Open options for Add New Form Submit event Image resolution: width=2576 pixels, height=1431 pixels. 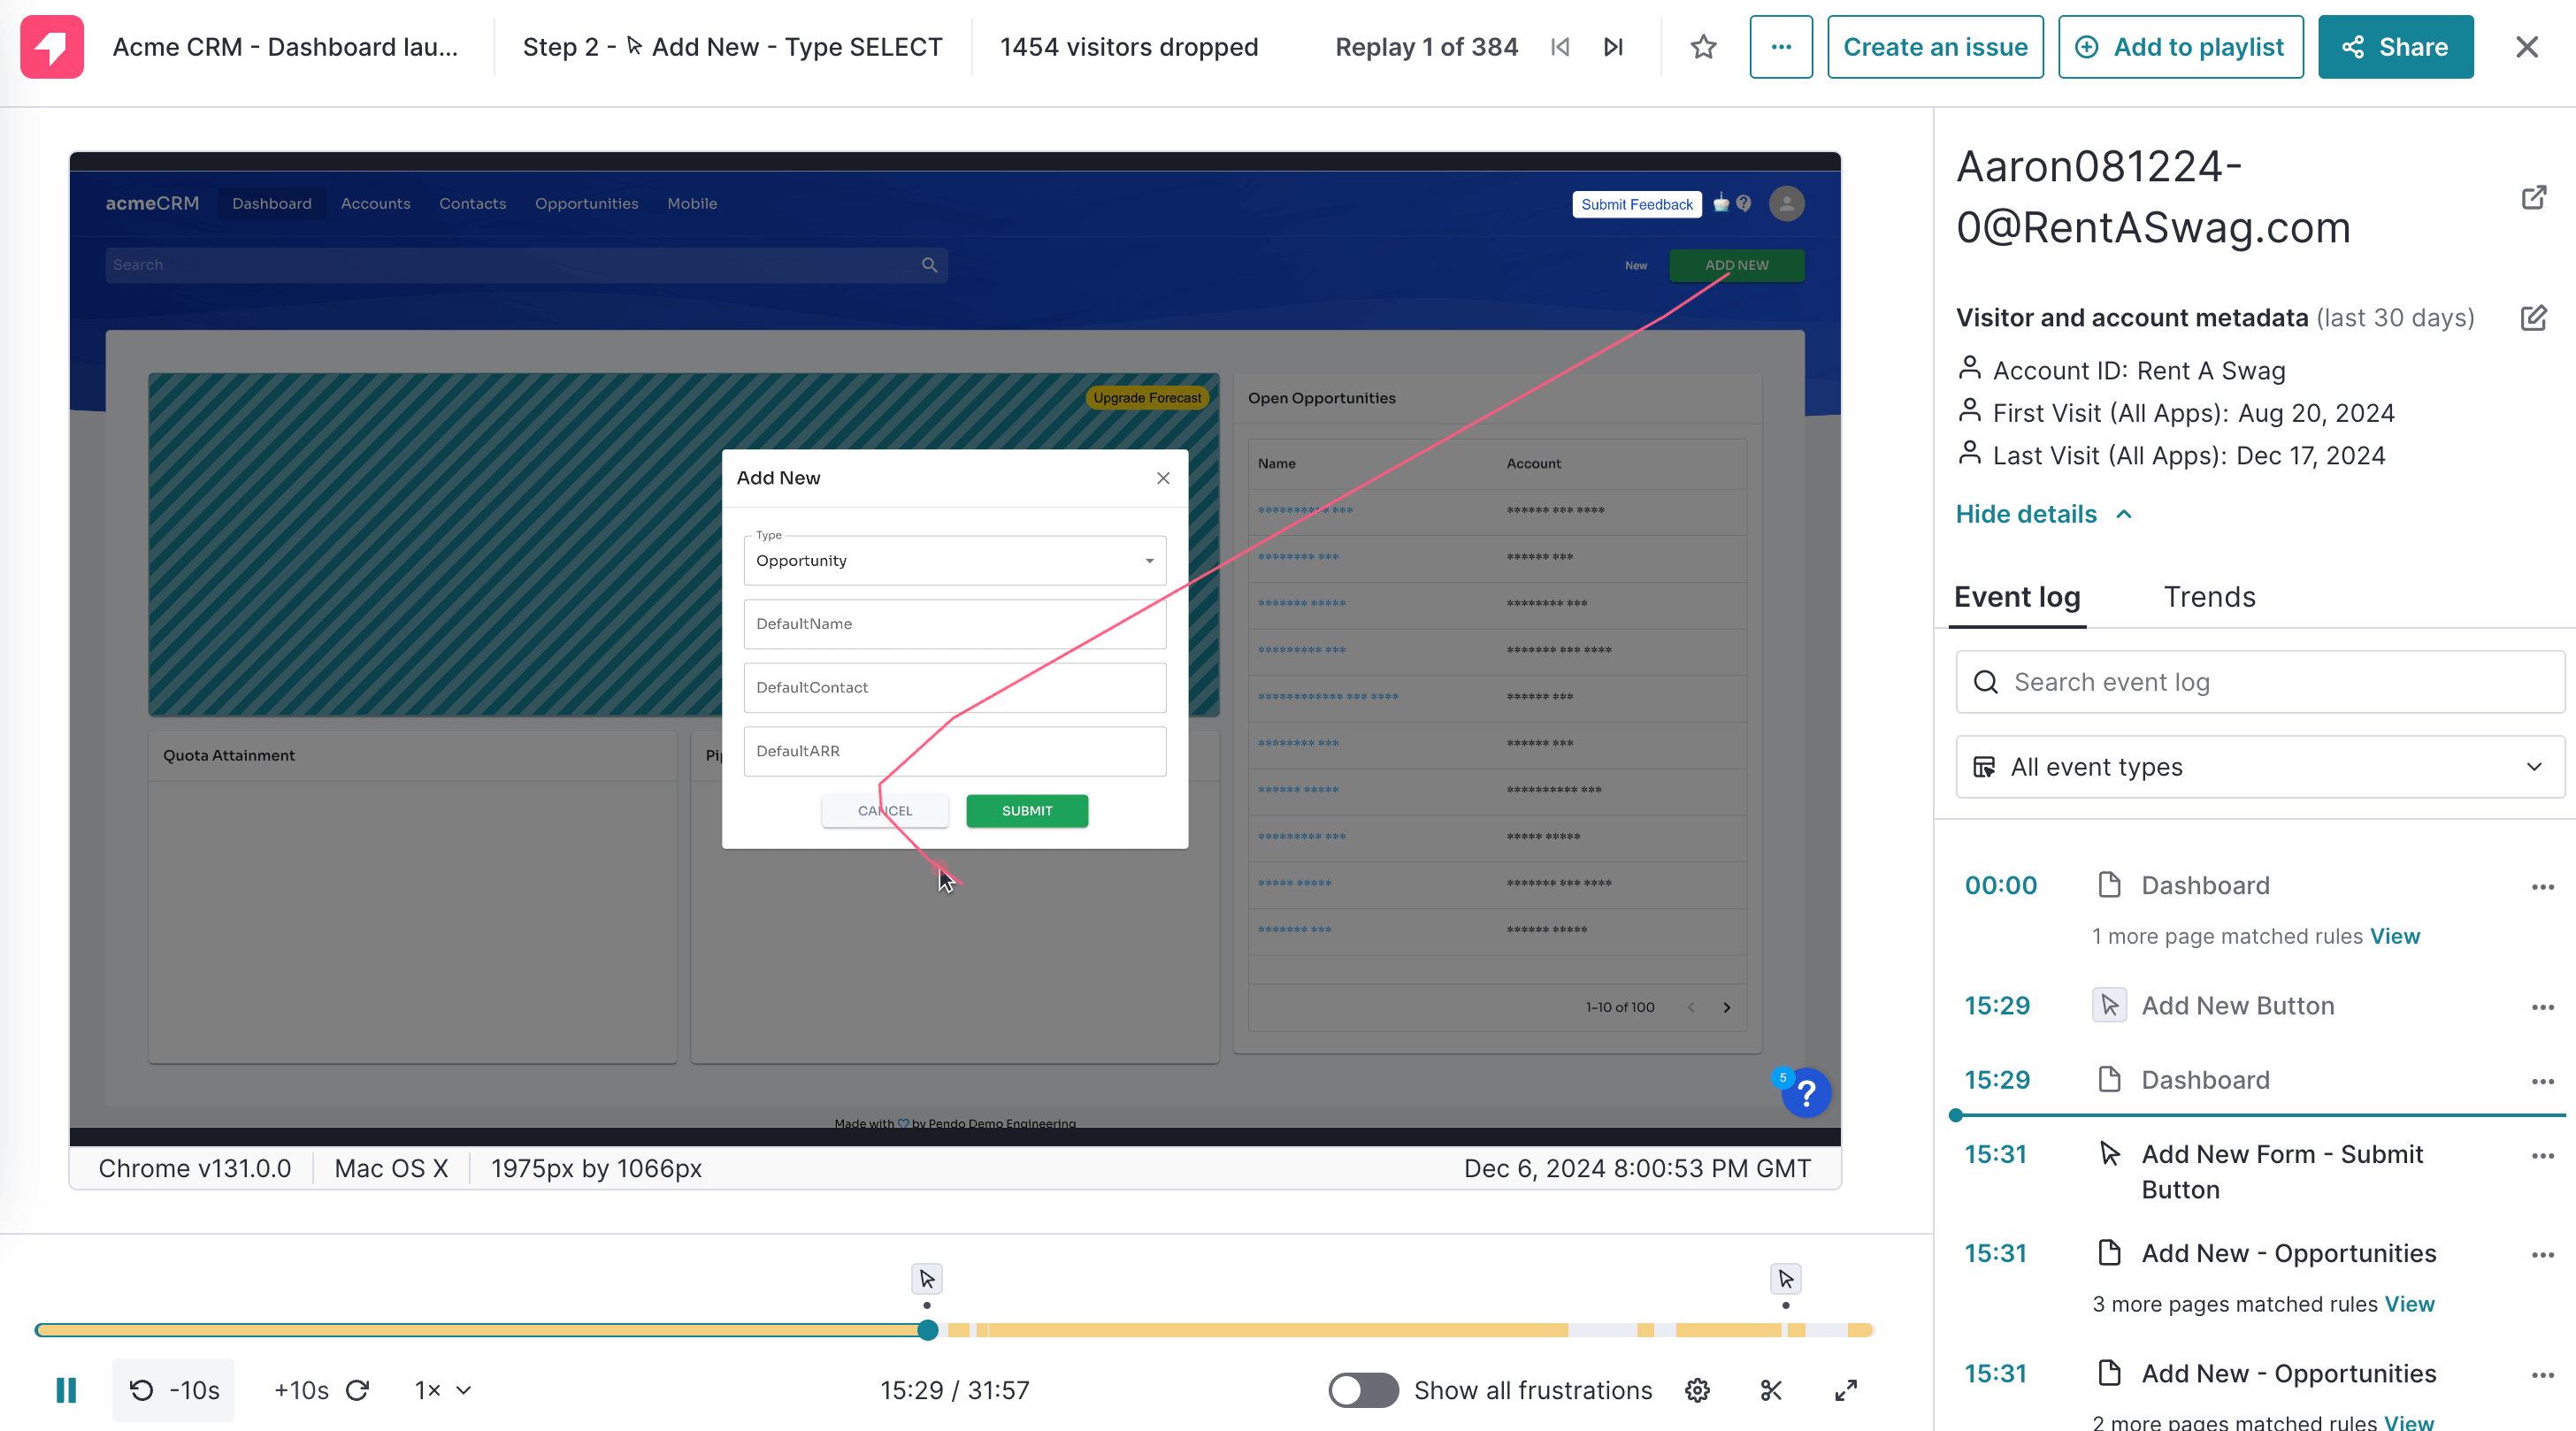click(2543, 1156)
